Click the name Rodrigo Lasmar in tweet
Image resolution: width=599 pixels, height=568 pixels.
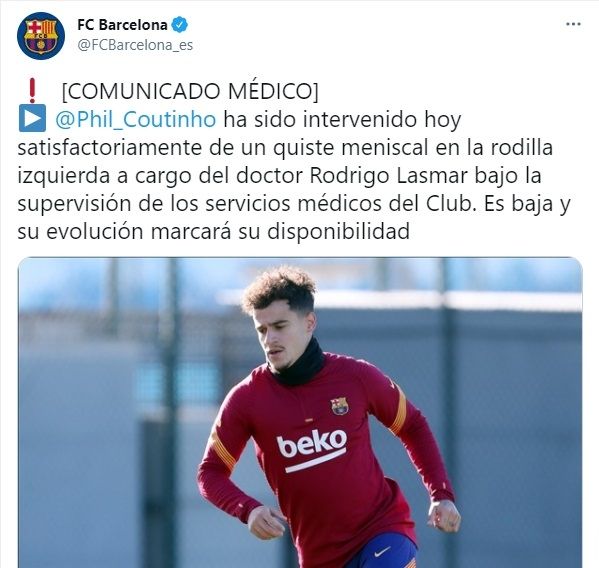[x=389, y=176]
